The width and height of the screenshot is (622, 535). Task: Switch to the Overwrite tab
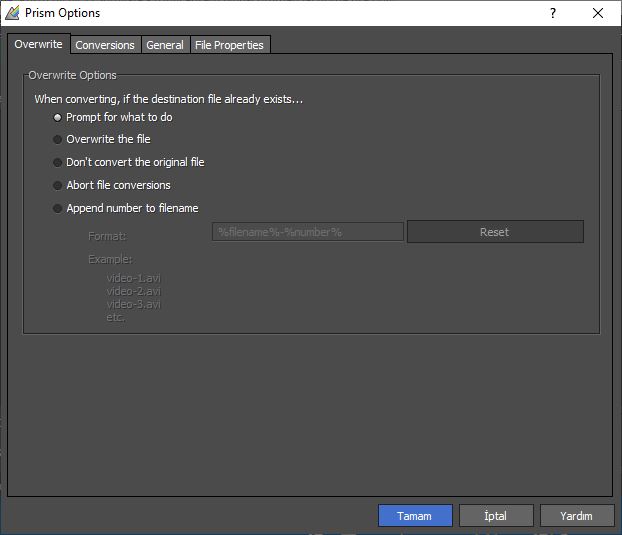pyautogui.click(x=38, y=44)
